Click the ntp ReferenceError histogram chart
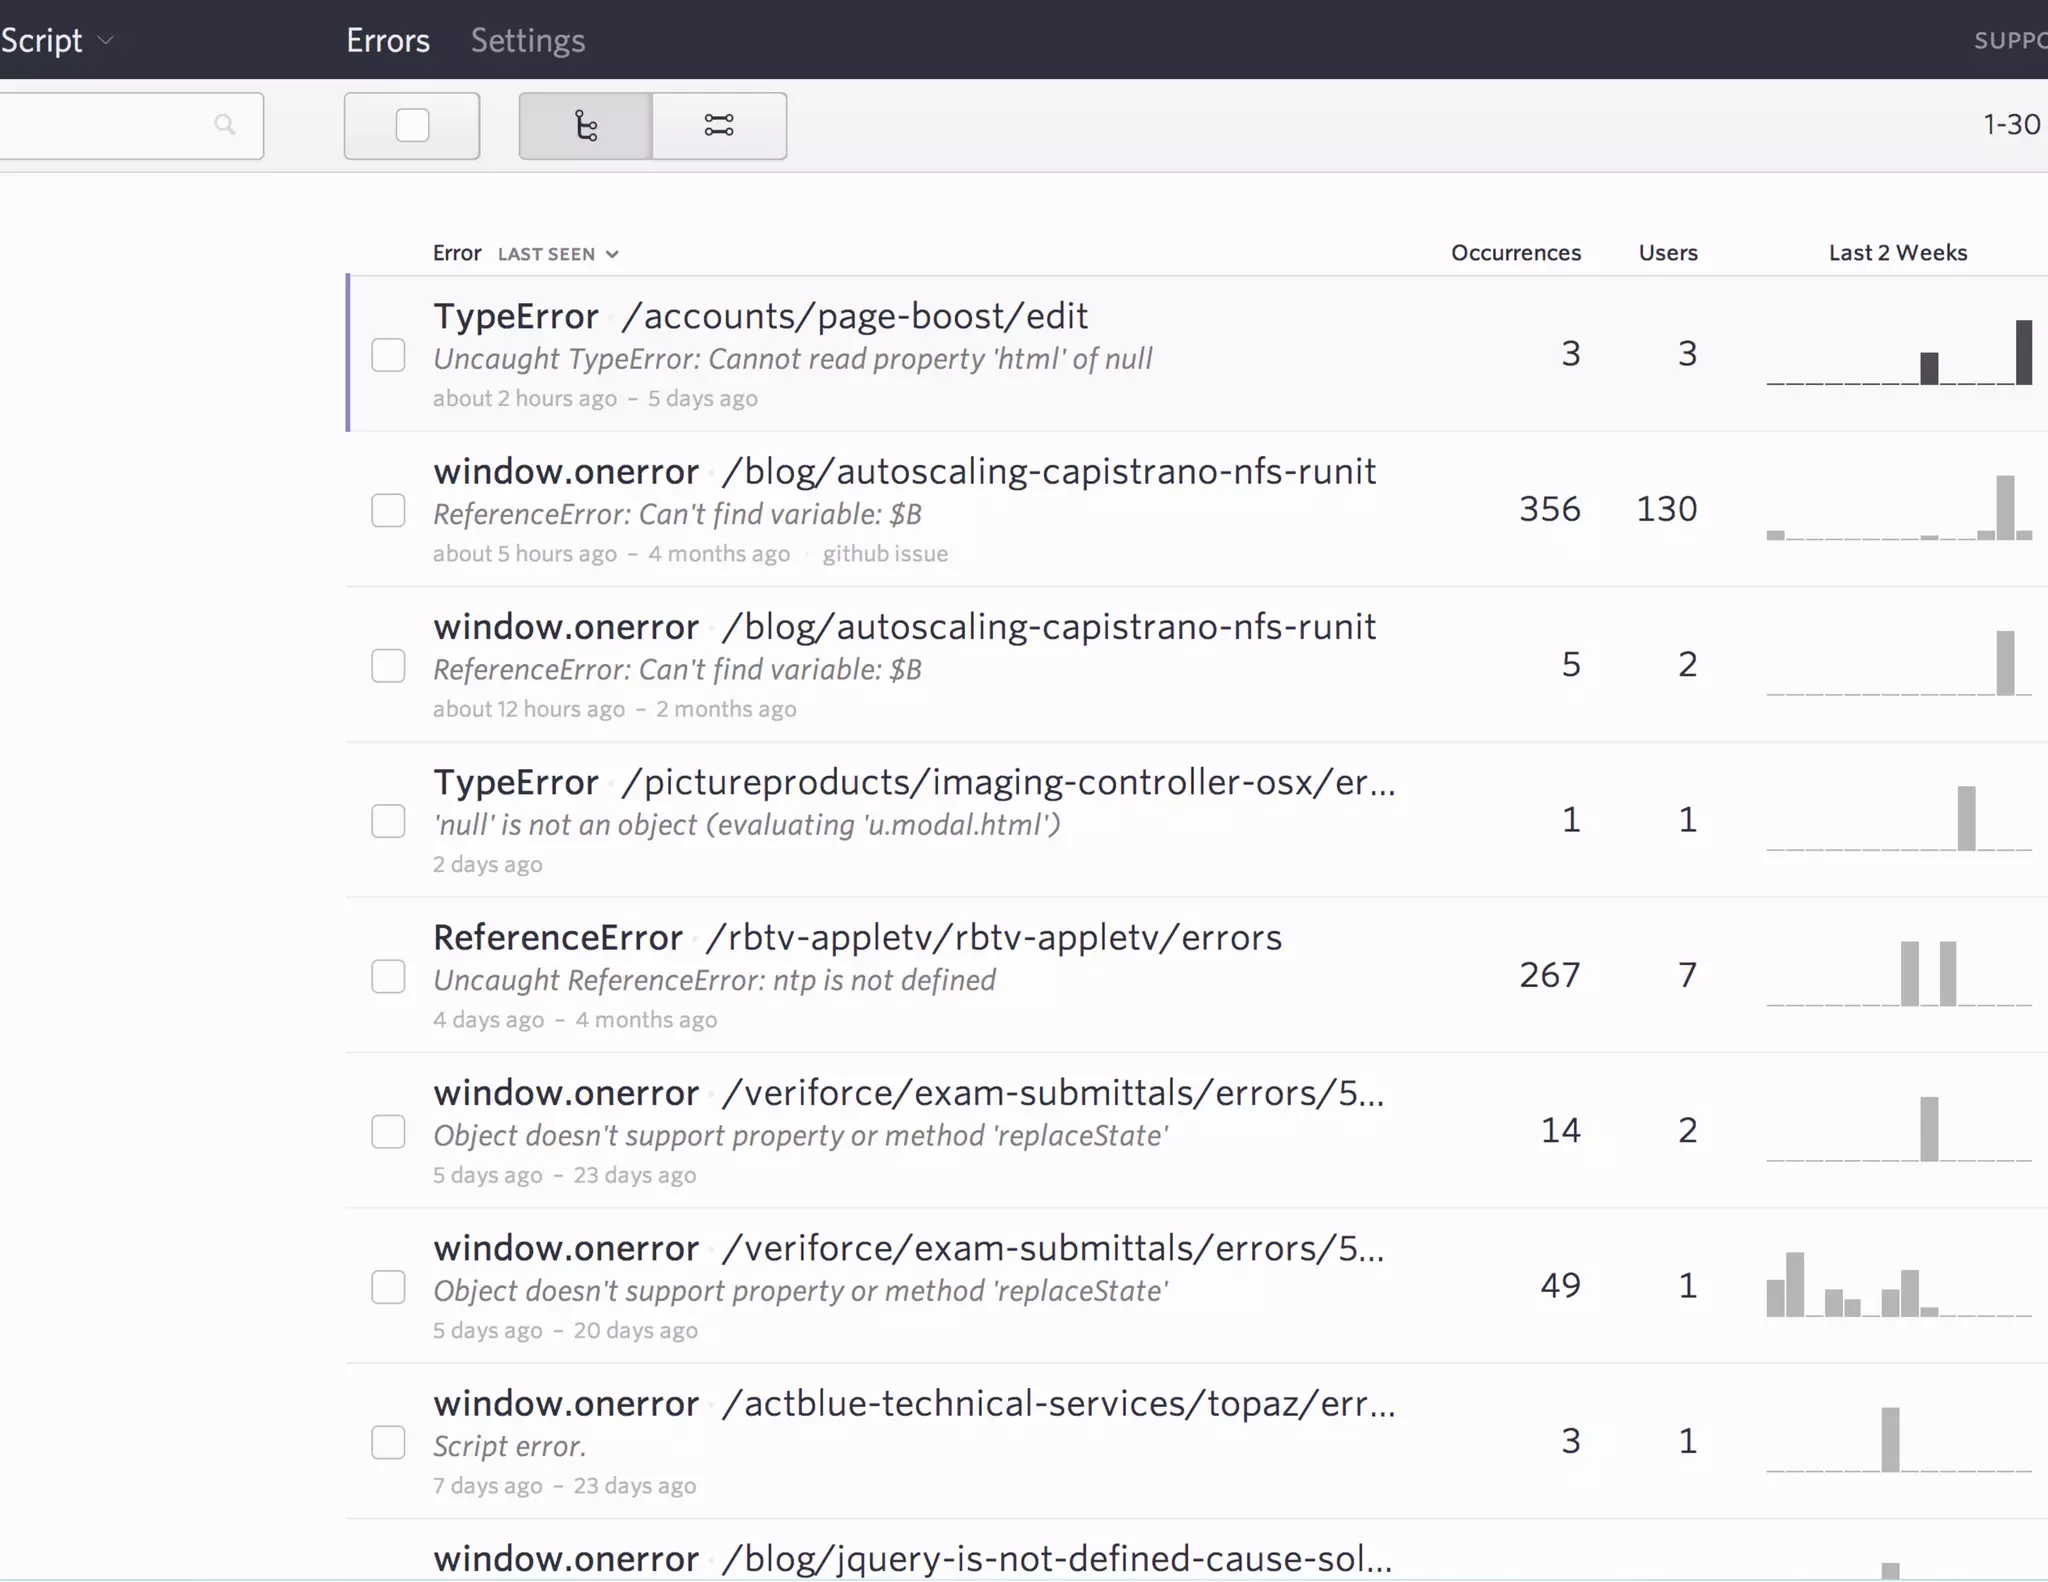2048x1582 pixels. 1898,974
